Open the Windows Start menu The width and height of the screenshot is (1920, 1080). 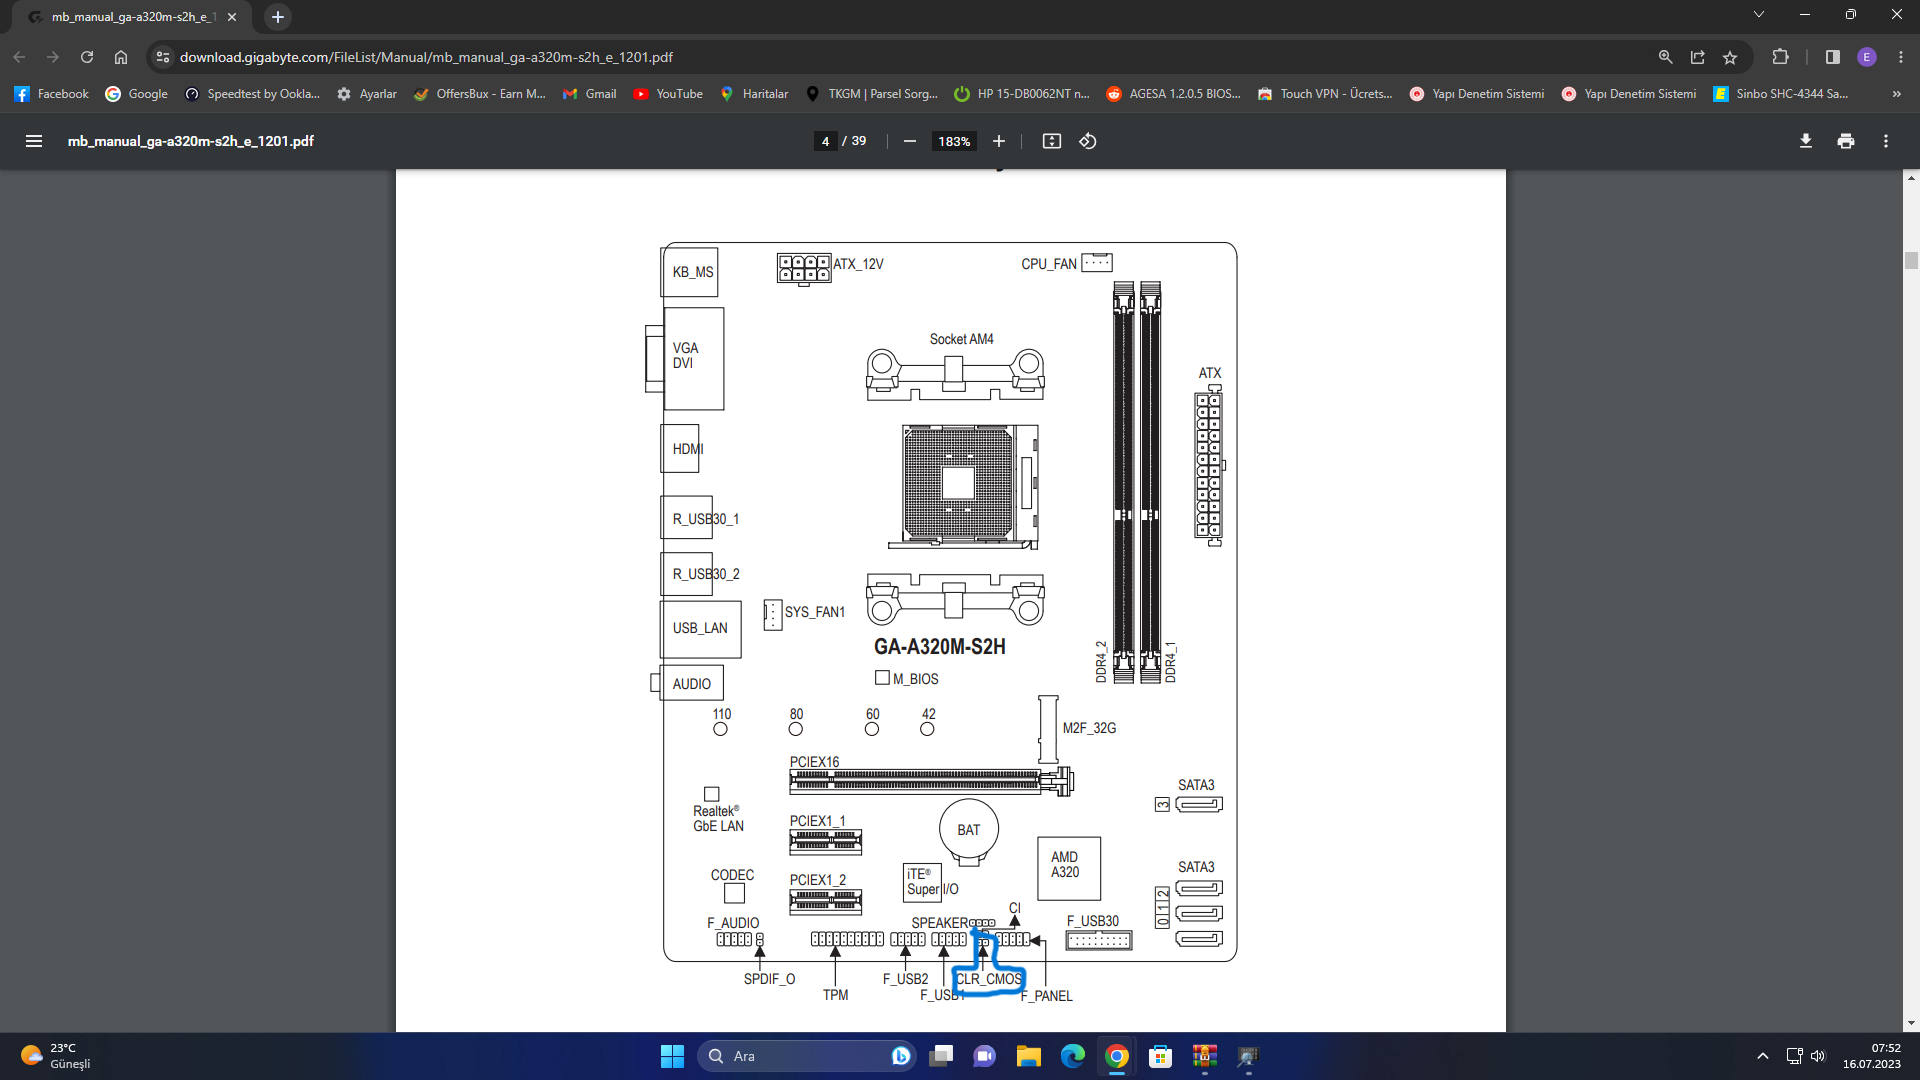click(x=672, y=1056)
